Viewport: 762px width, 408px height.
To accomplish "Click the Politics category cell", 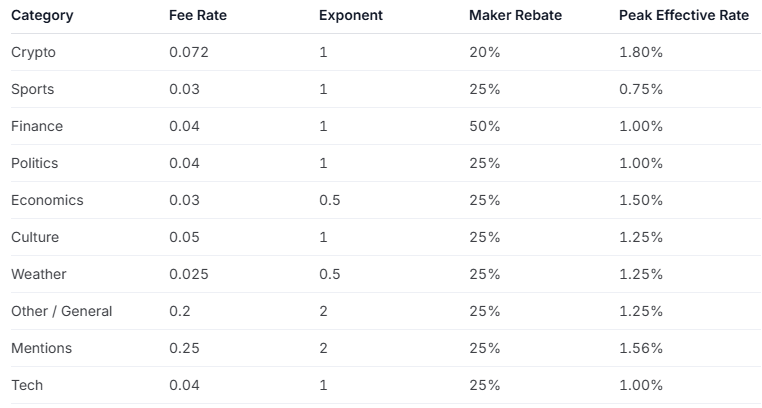I will (x=35, y=163).
